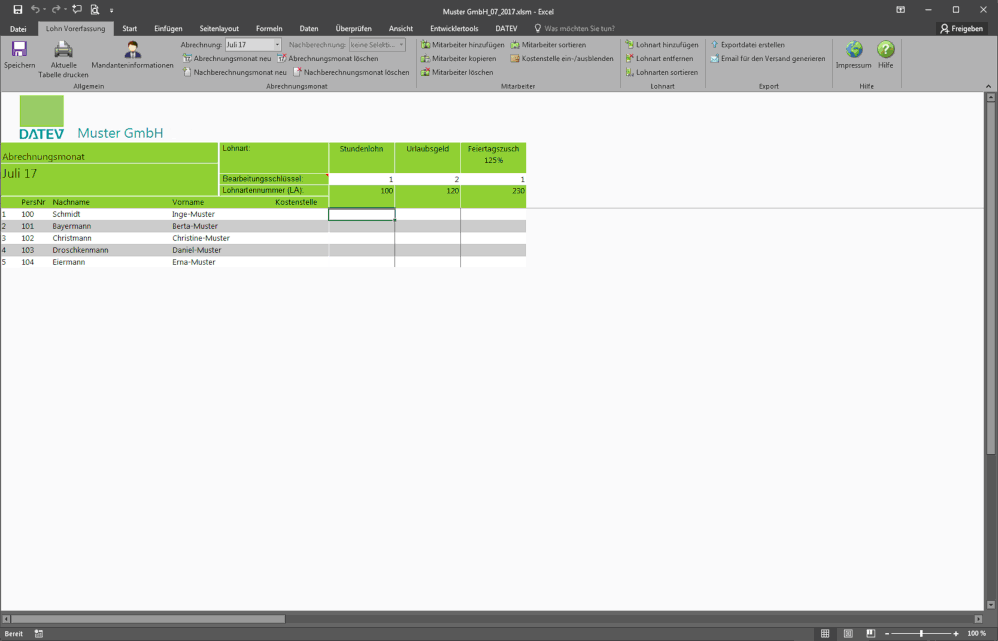The width and height of the screenshot is (998, 641).
Task: Toggle Kostenstelle ein-/ausblenden
Action: click(x=562, y=59)
